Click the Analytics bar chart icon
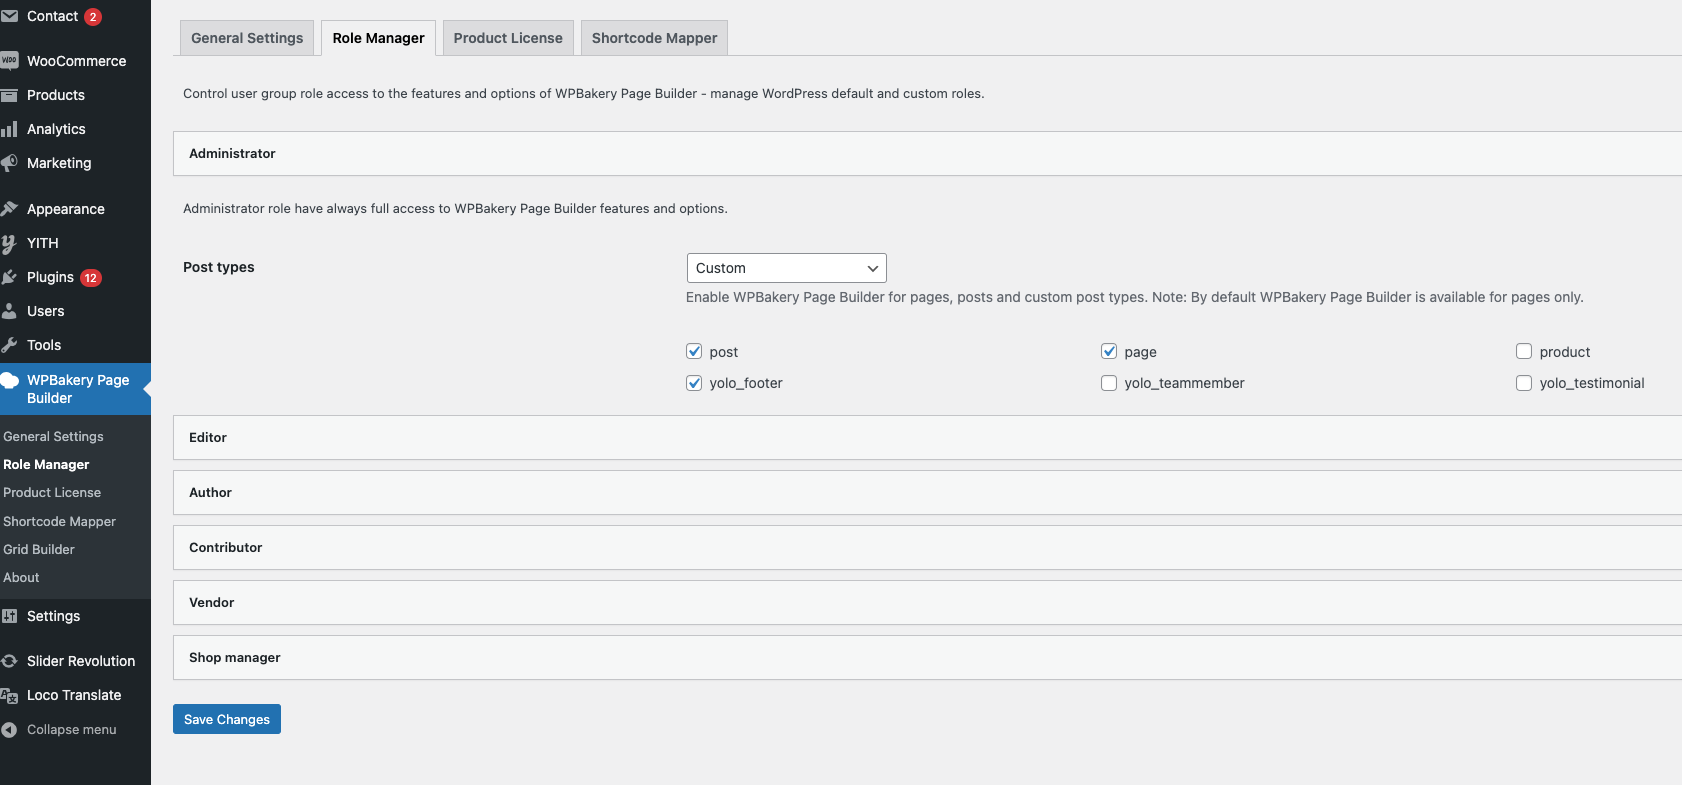Screen dimensions: 1682x785 [9, 129]
